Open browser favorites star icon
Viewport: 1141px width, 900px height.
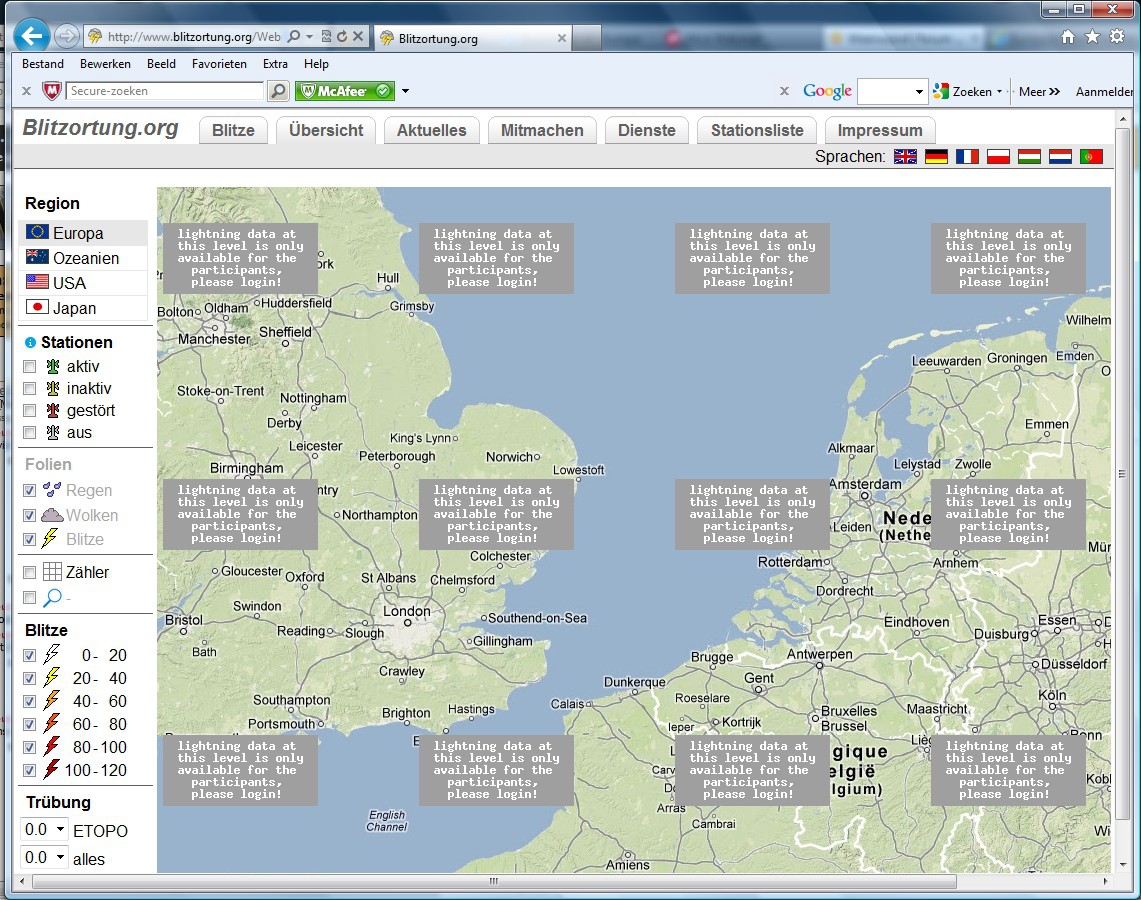[1092, 36]
